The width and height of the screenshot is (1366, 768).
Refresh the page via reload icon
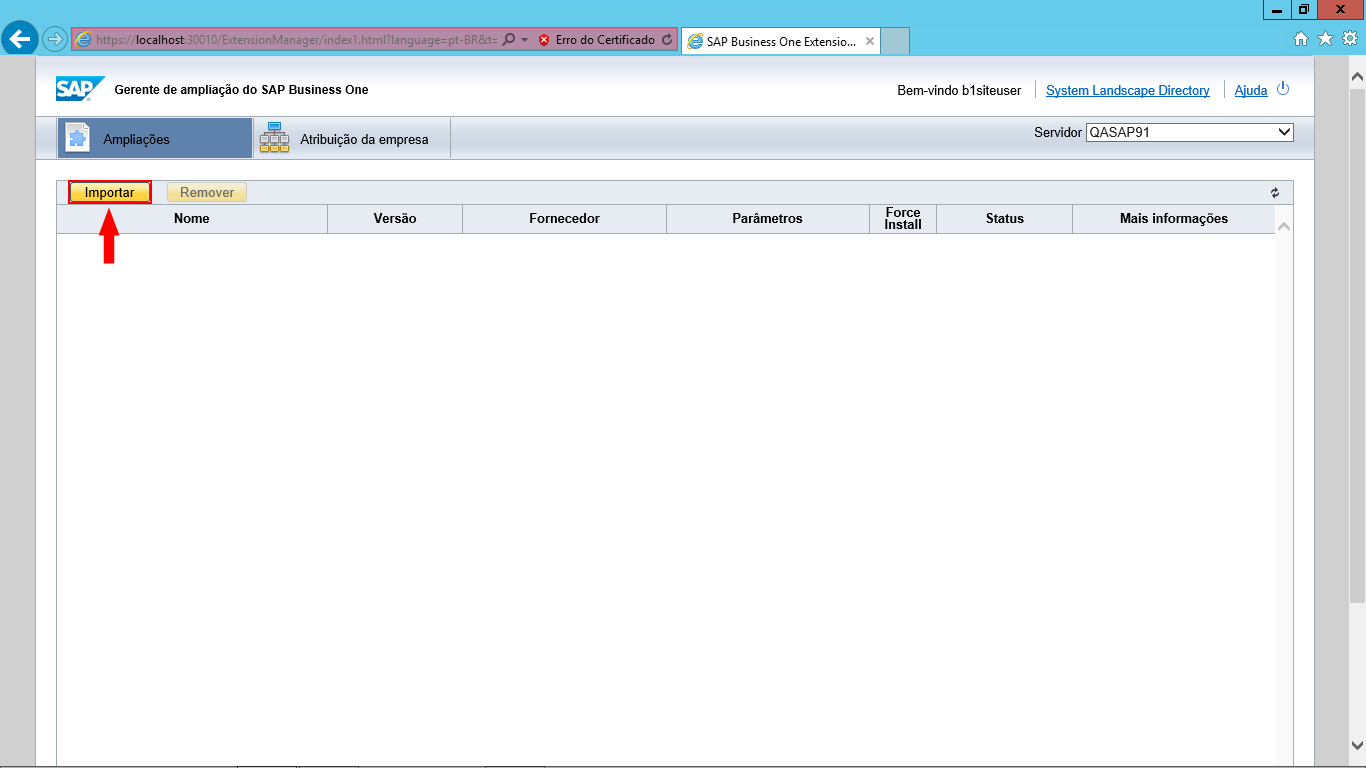(x=667, y=40)
